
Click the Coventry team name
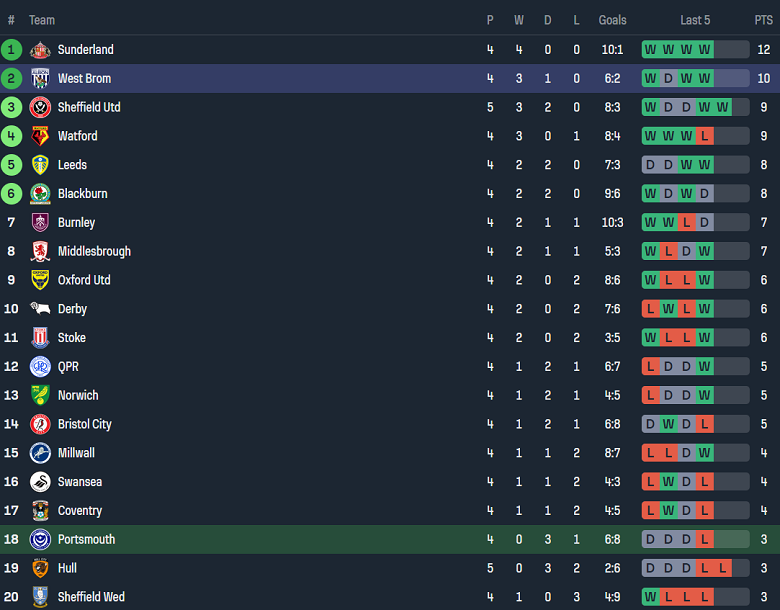coord(80,511)
